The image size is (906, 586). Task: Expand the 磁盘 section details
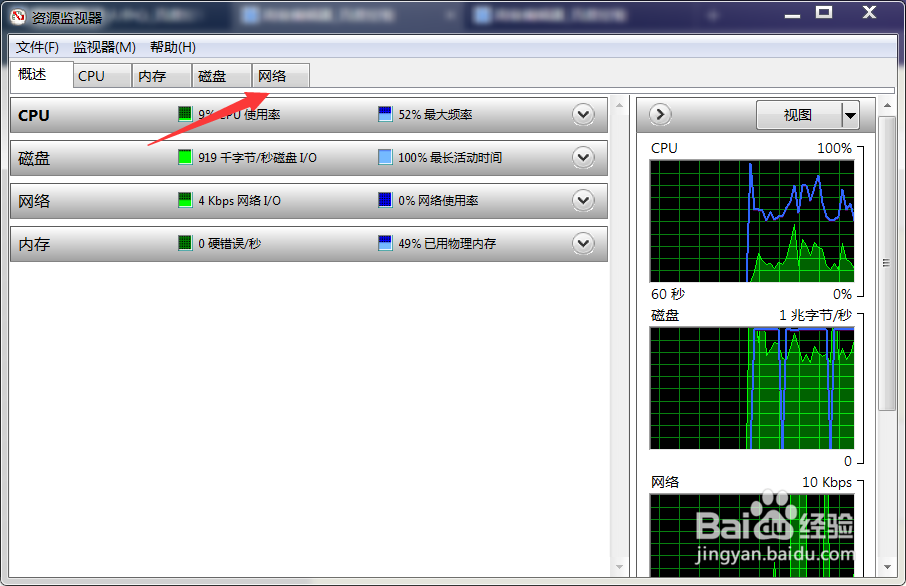(x=583, y=157)
